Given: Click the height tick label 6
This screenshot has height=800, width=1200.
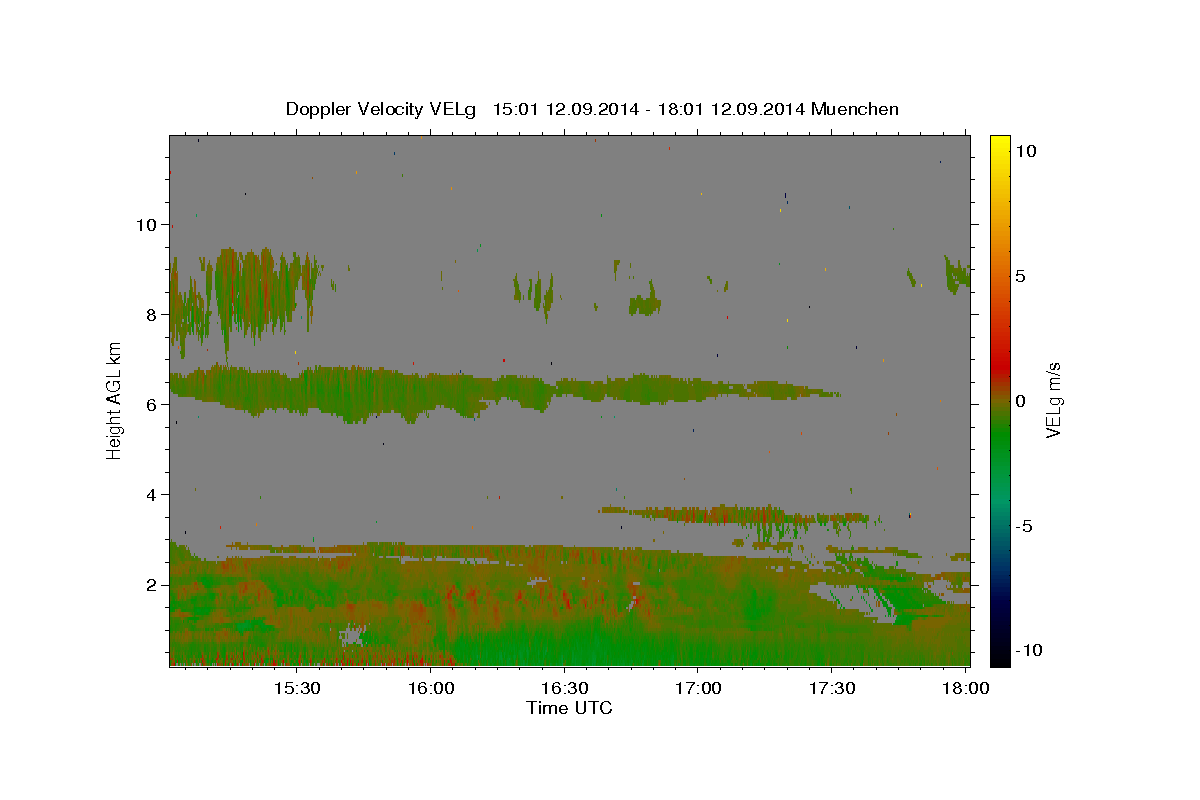Looking at the screenshot, I should [152, 404].
